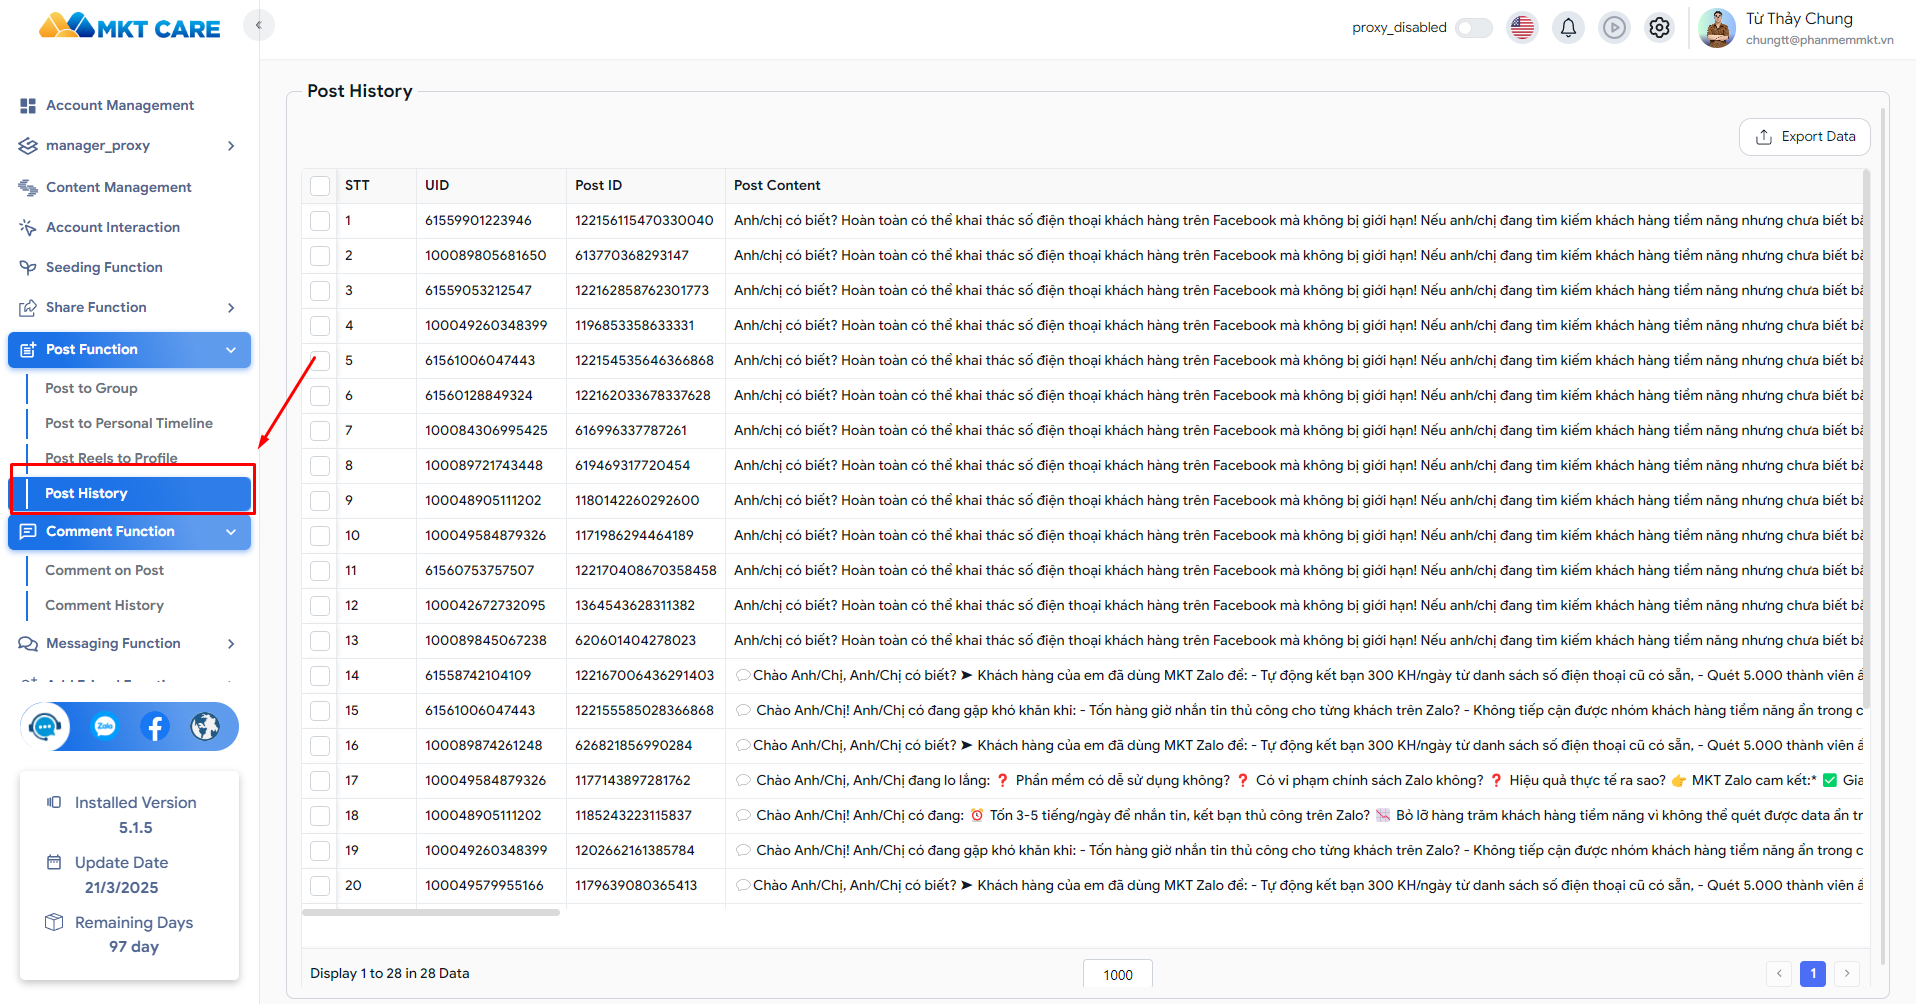Image resolution: width=1916 pixels, height=1004 pixels.
Task: Open Seeding Function page
Action: (x=104, y=267)
